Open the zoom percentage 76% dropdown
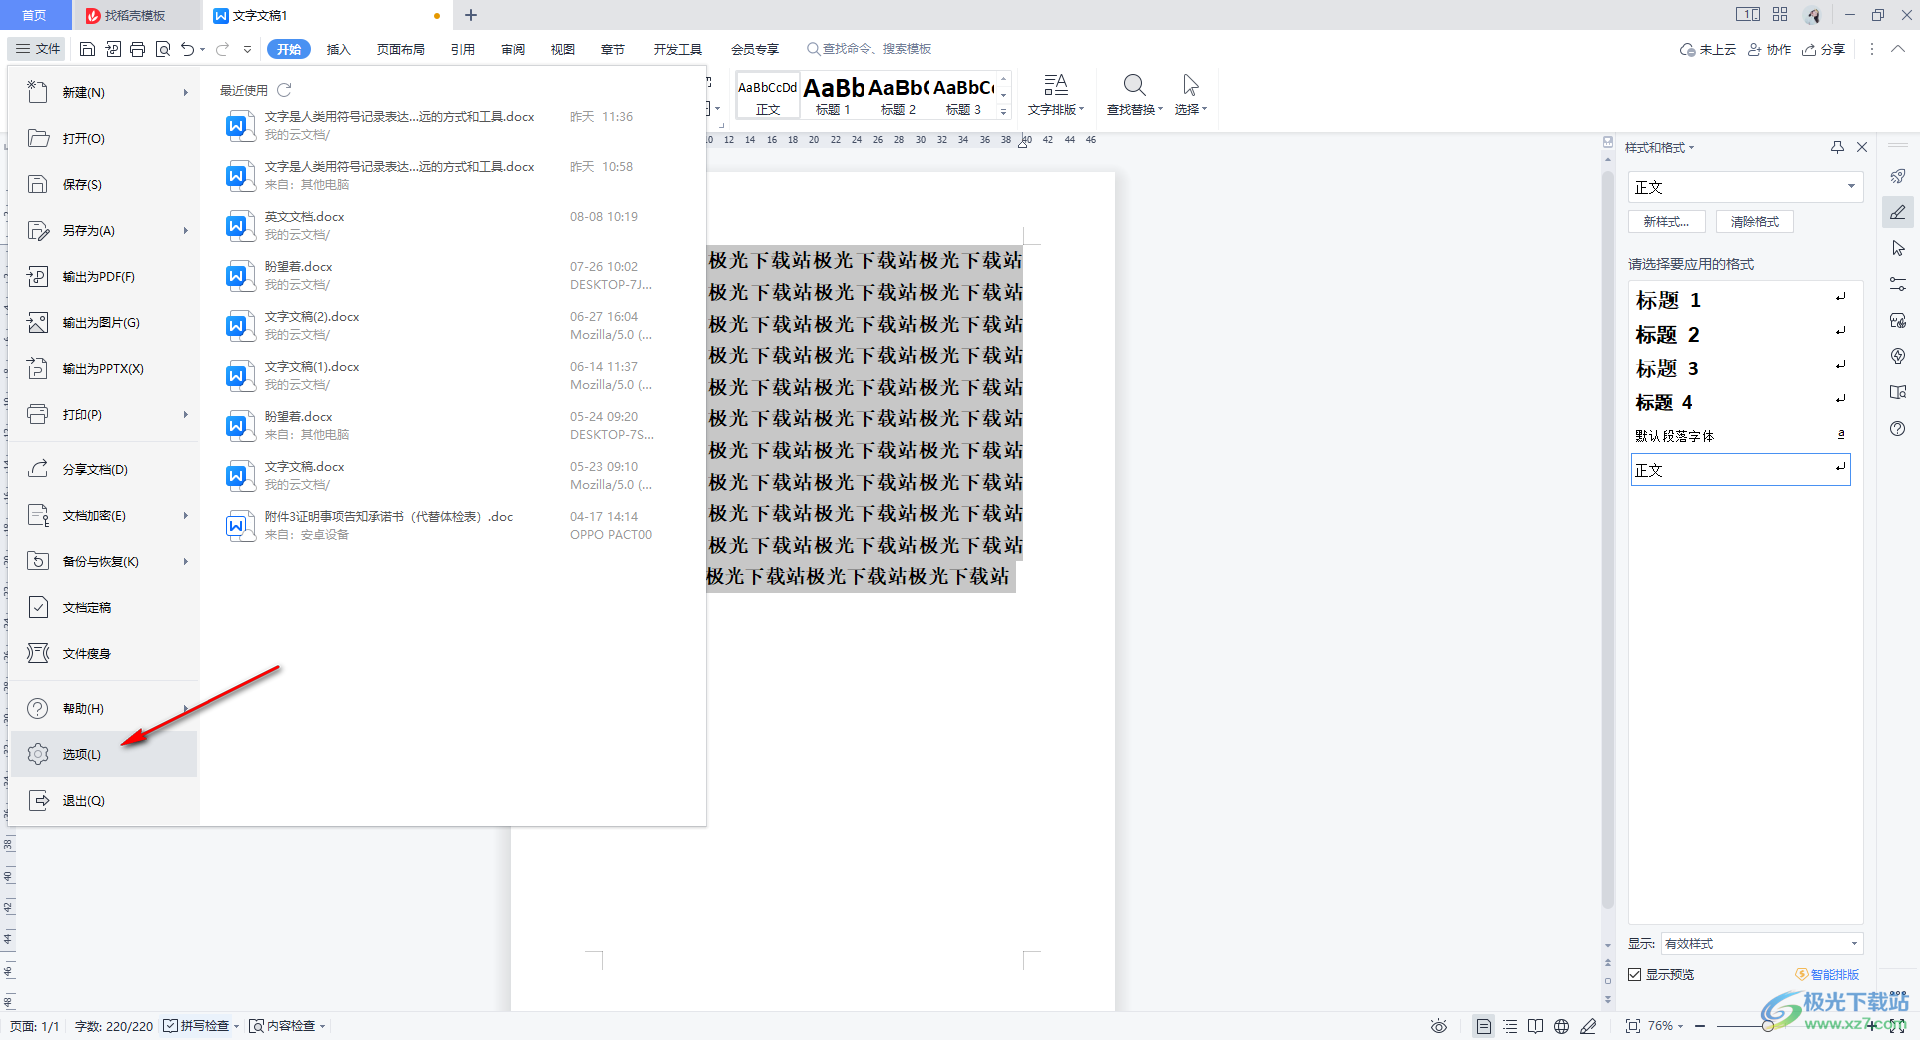Image resolution: width=1920 pixels, height=1040 pixels. click(x=1666, y=1026)
